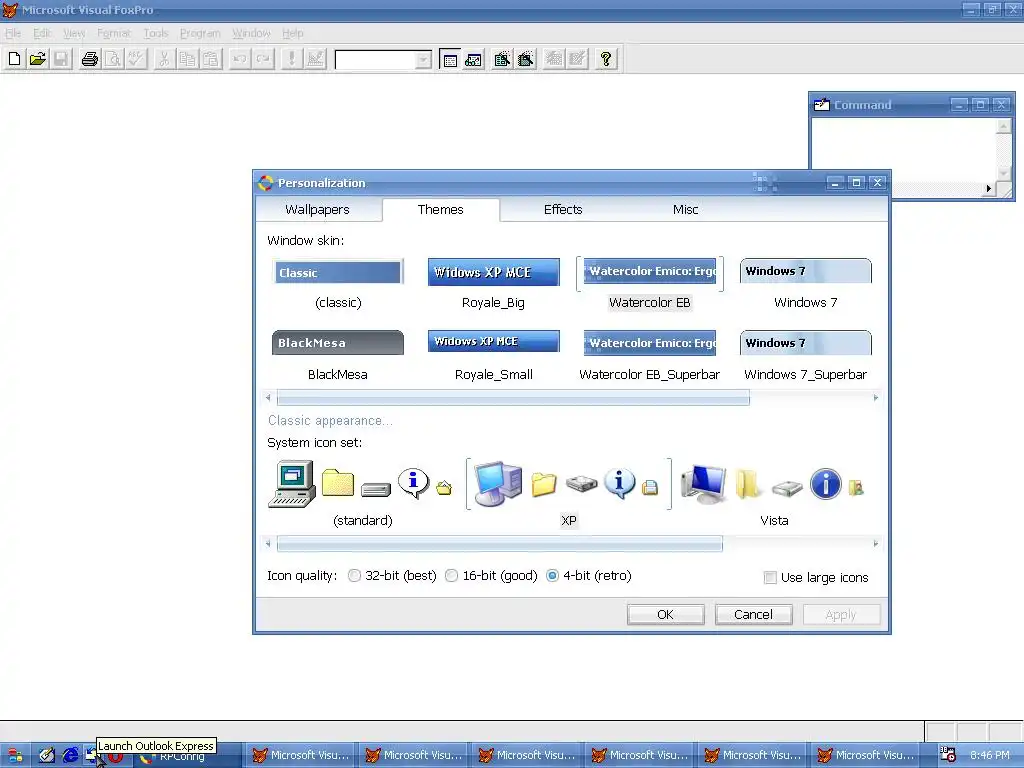Open the Start button on taskbar
This screenshot has height=768, width=1024.
14,756
